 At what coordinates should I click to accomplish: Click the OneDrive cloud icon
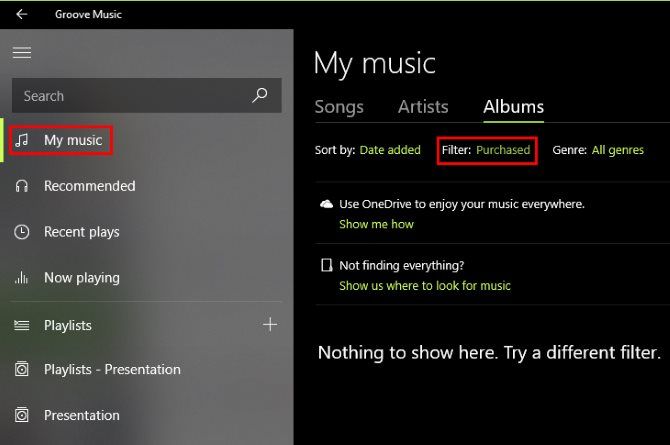coord(326,204)
